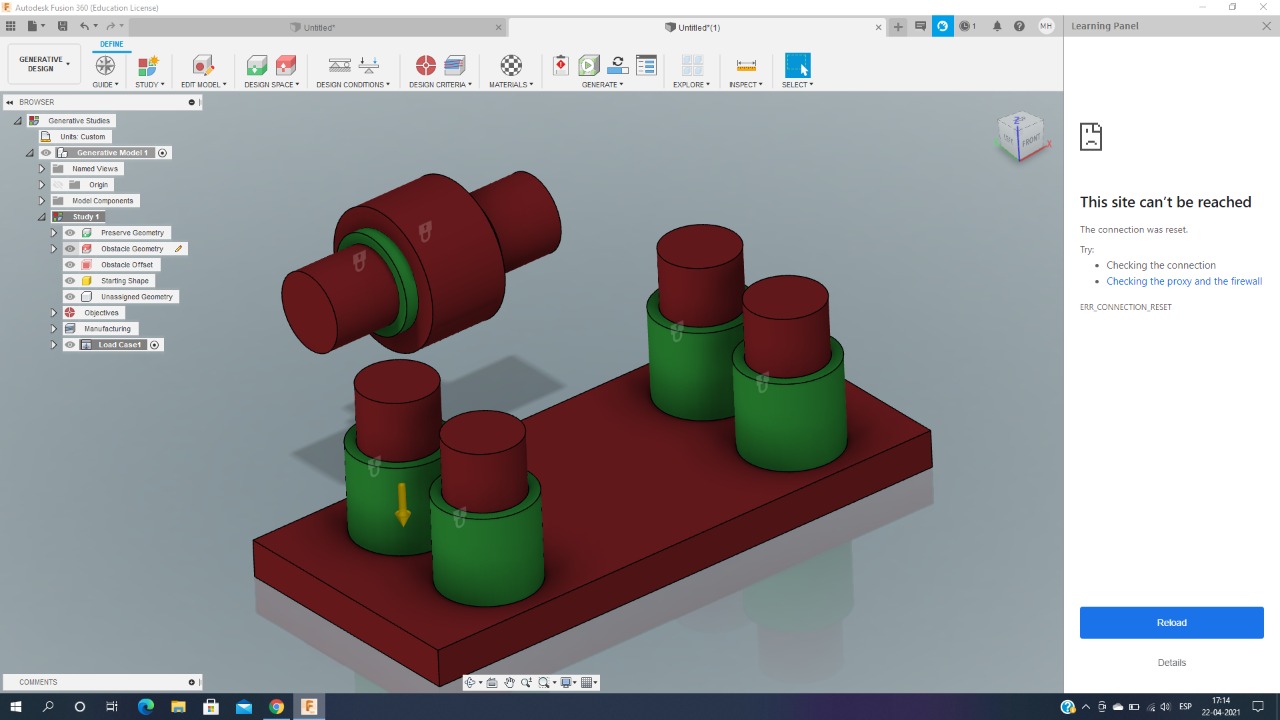Screen dimensions: 1280x720
Task: Click the Study Materials checkered icon
Action: coord(511,66)
